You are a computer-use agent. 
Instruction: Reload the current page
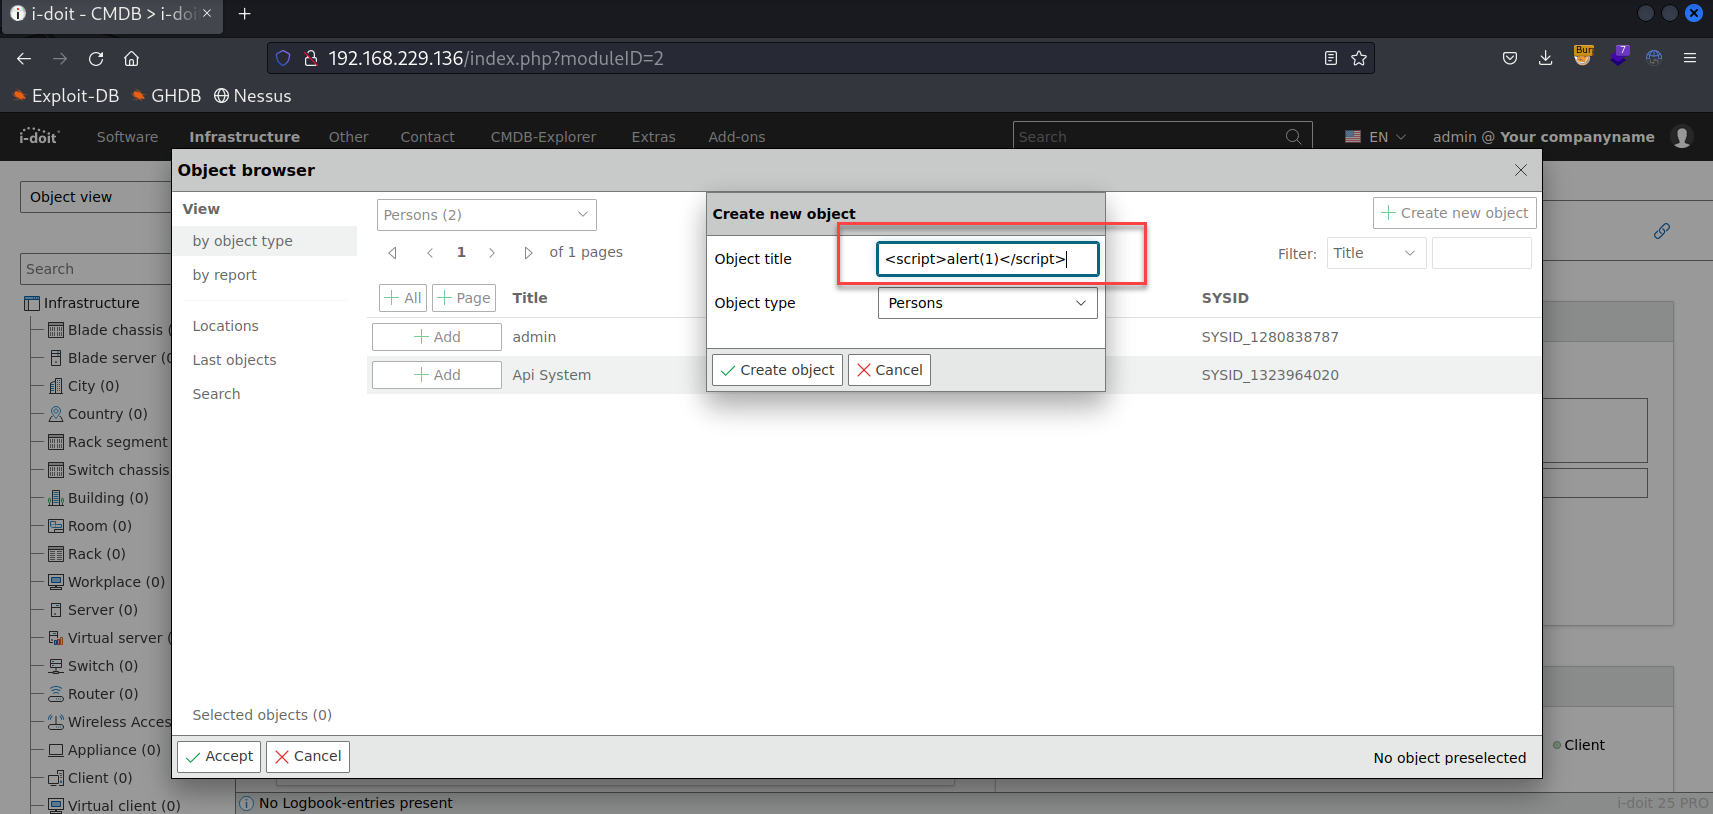point(96,58)
